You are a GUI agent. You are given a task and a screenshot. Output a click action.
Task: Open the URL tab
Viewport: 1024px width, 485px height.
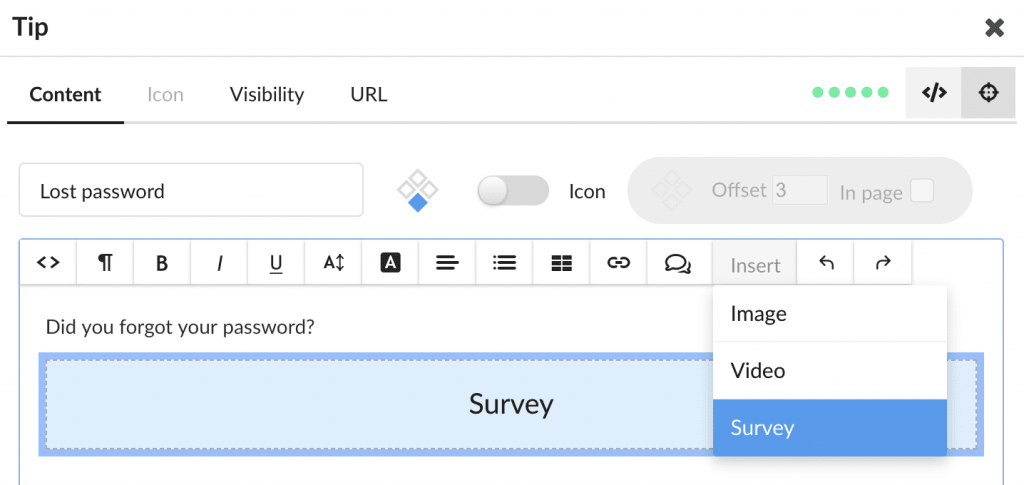click(x=368, y=95)
